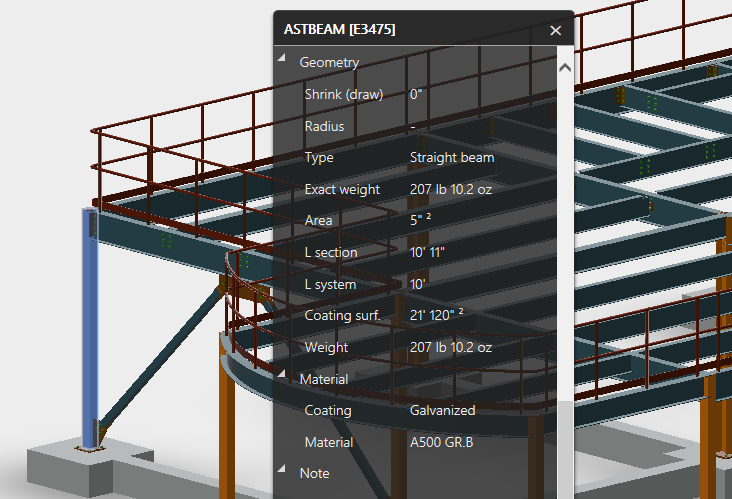Select the Area property label
The width and height of the screenshot is (732, 499).
pos(318,220)
